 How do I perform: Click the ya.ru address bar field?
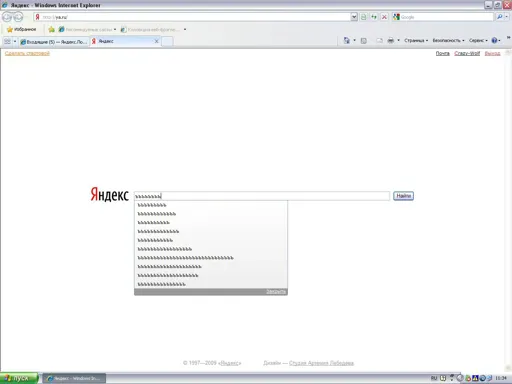(193, 17)
